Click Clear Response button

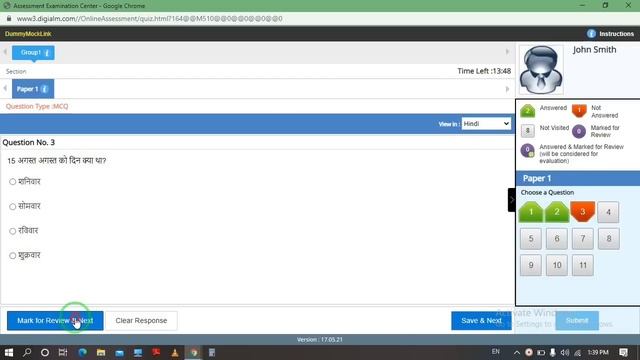pos(141,320)
